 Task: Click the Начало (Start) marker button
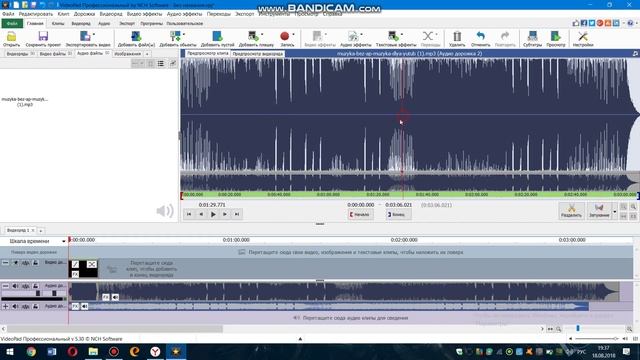[360, 214]
